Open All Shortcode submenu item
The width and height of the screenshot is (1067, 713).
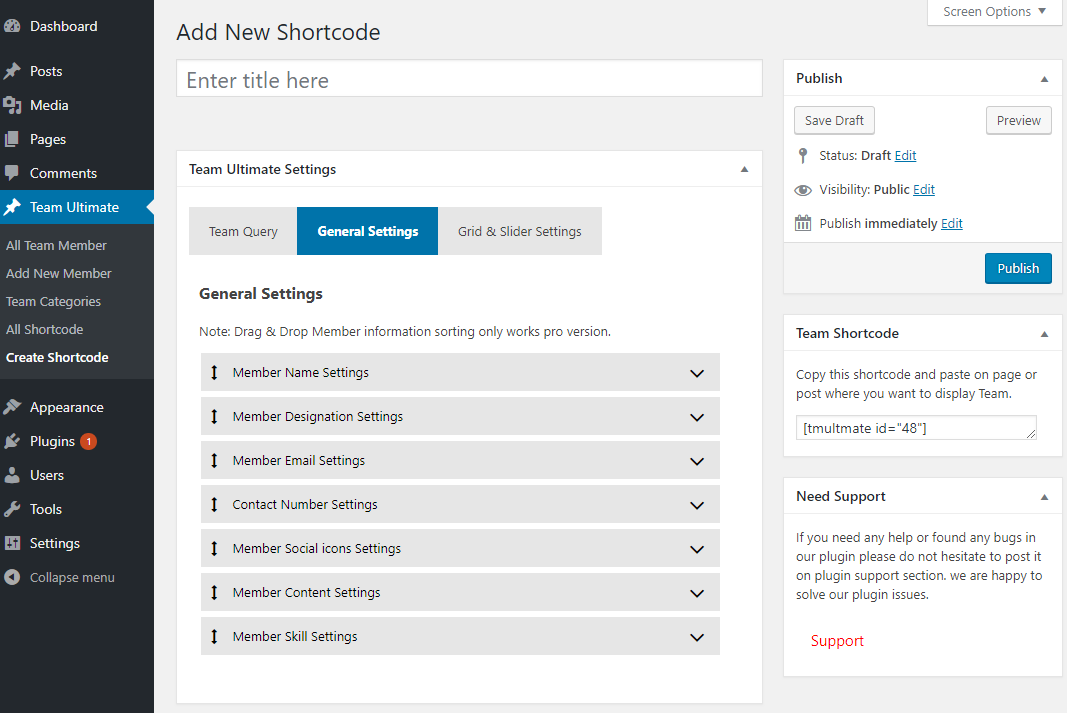(x=44, y=329)
